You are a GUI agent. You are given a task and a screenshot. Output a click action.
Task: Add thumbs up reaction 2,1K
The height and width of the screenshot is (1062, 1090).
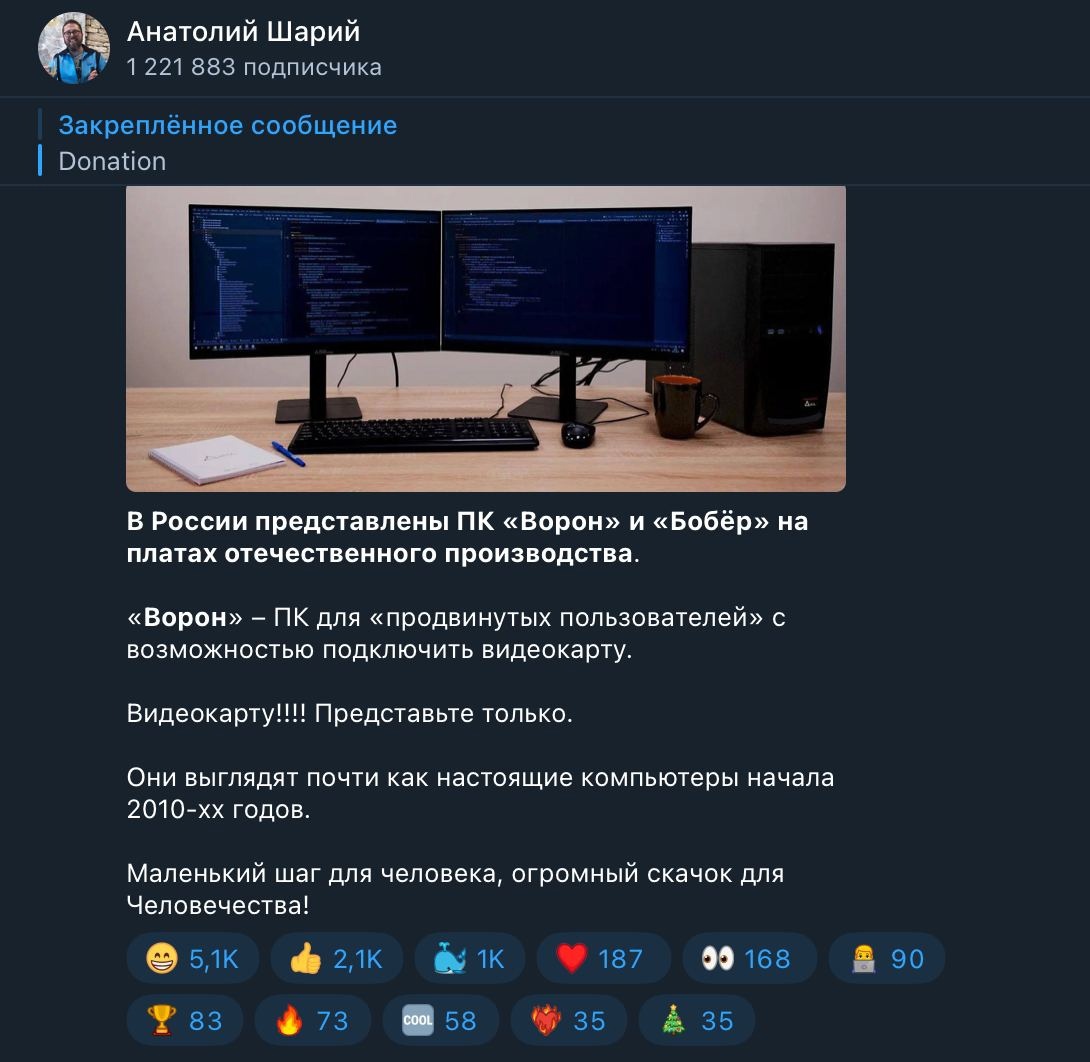coord(336,958)
